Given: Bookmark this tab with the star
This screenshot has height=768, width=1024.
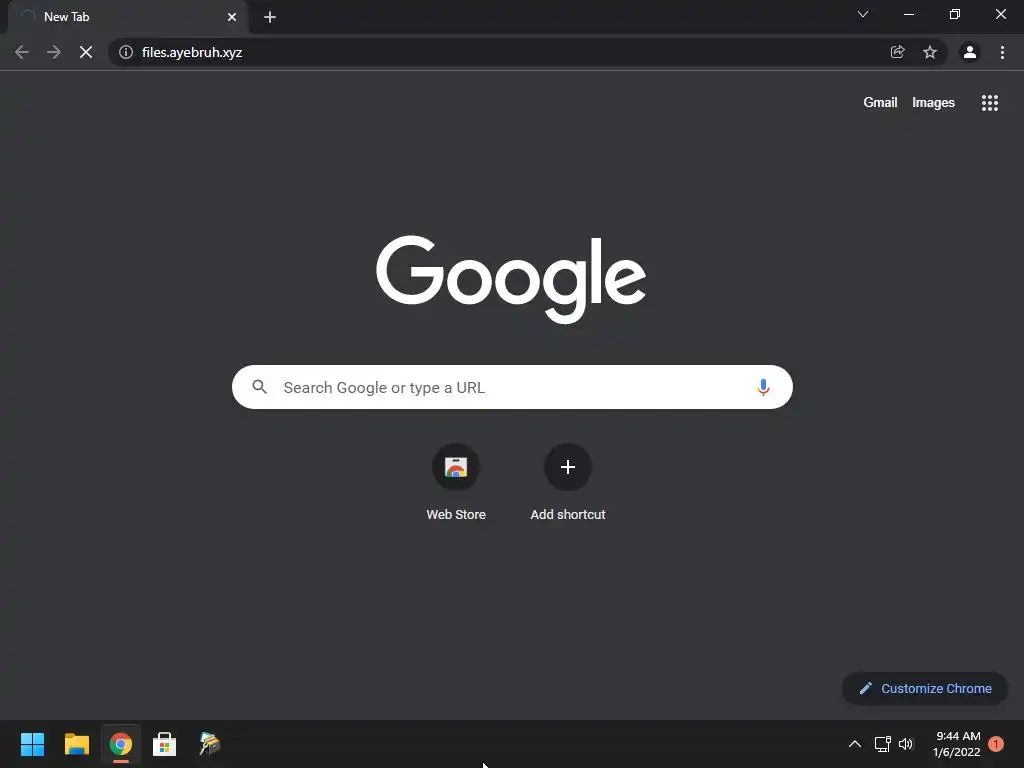Looking at the screenshot, I should tap(930, 52).
